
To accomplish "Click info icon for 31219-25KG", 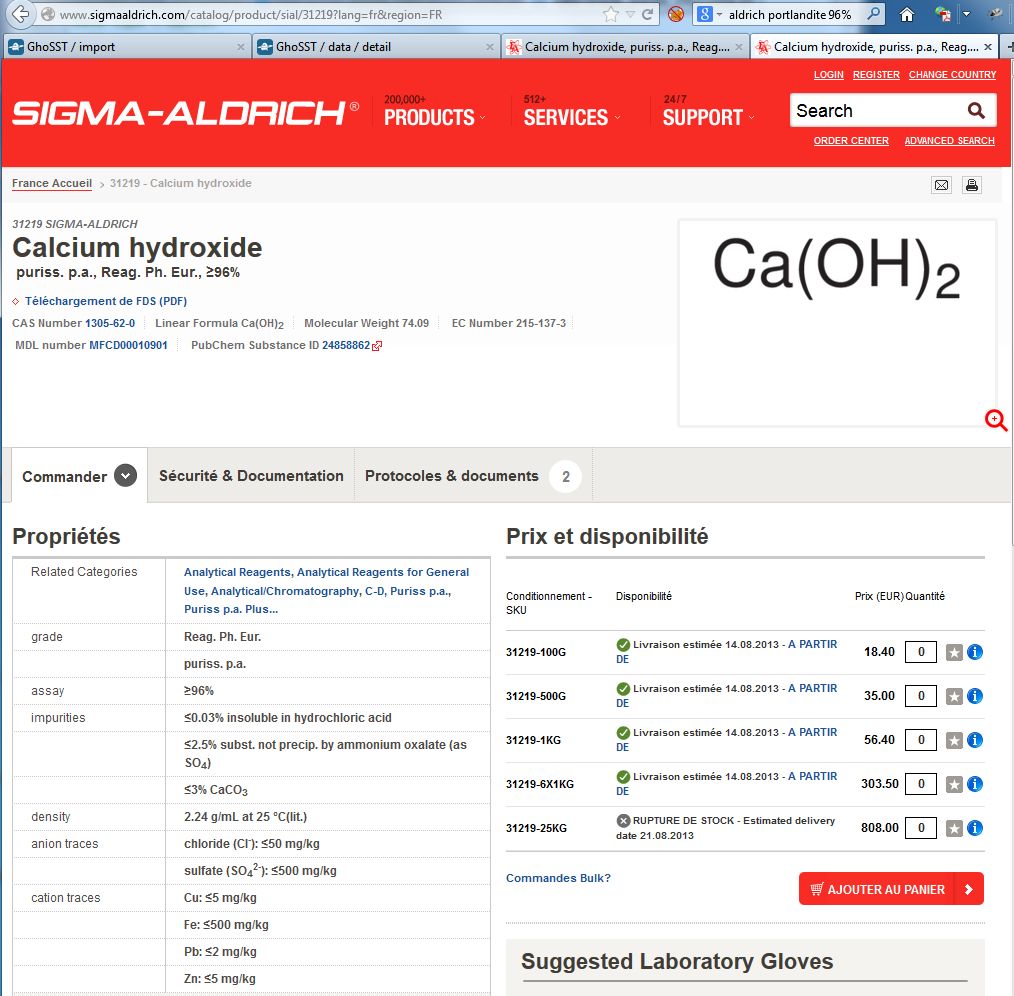I will [975, 828].
